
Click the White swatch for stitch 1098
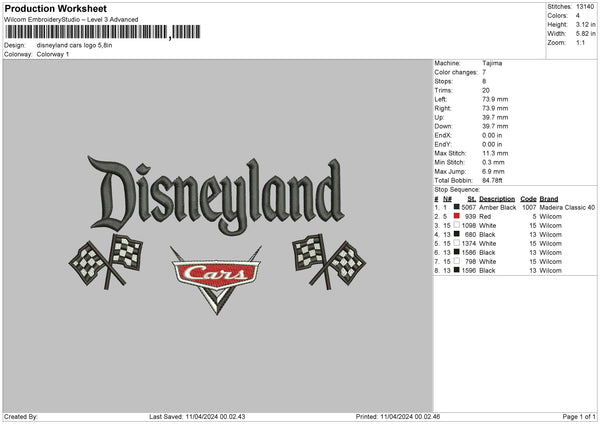(457, 225)
